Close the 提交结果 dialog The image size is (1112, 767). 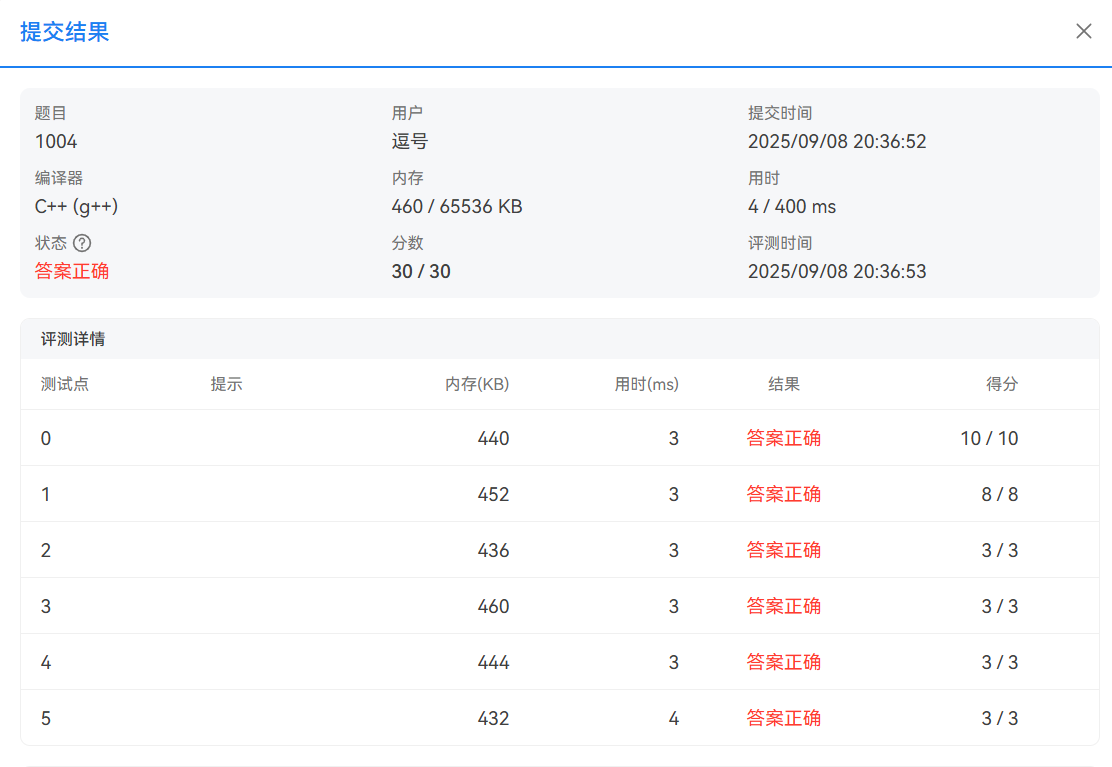(x=1083, y=31)
